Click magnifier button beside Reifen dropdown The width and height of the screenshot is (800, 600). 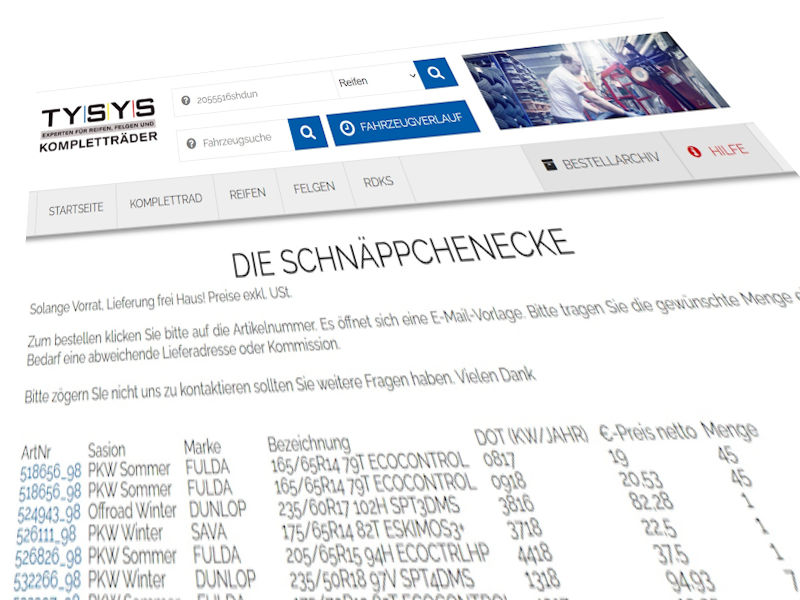pos(435,73)
